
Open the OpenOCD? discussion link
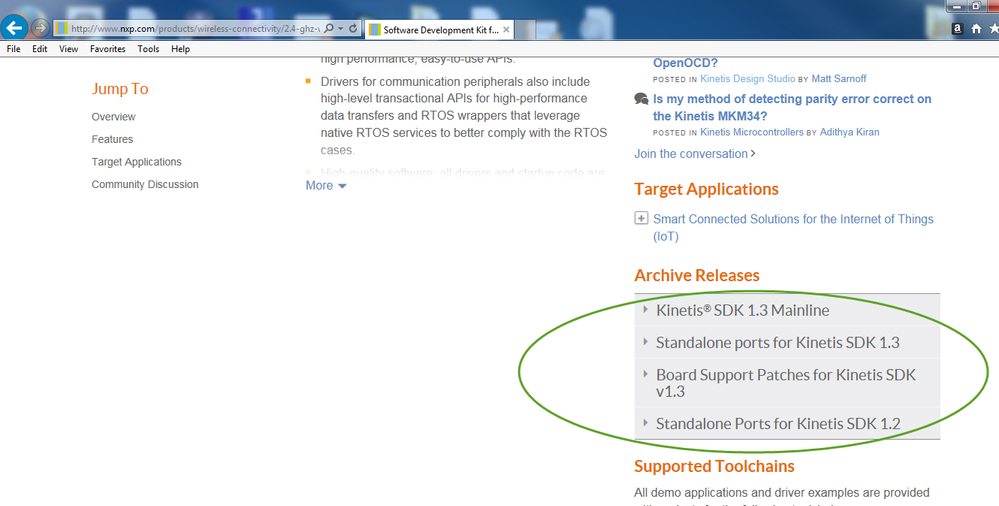(x=685, y=62)
